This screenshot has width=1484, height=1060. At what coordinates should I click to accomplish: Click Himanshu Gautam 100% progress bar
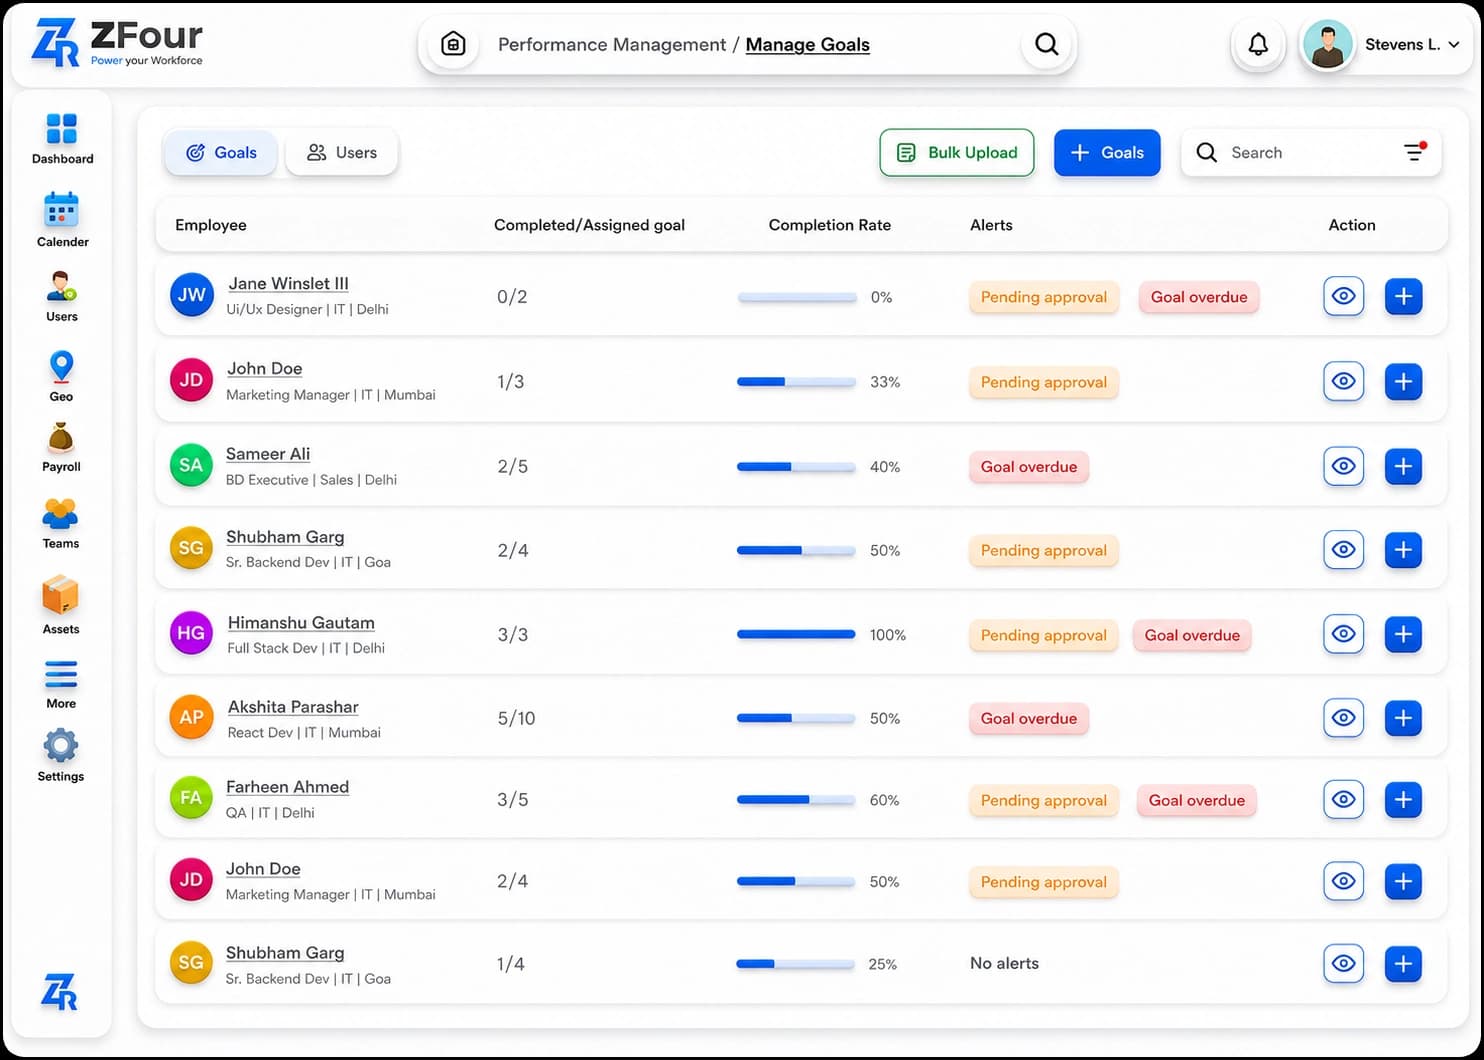pyautogui.click(x=796, y=634)
